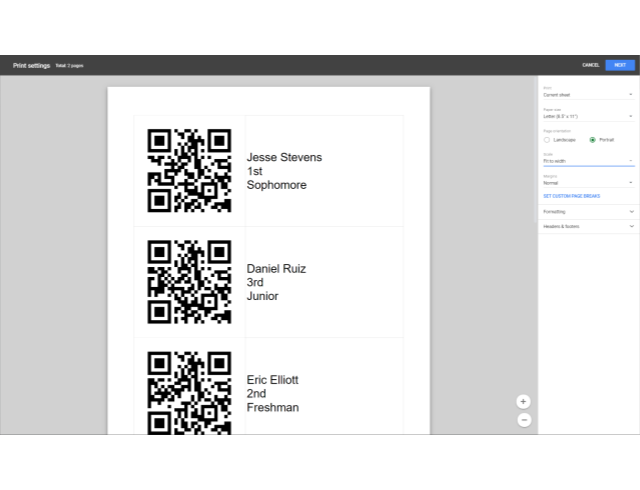This screenshot has height=490, width=640.
Task: Select Landscape page orientation
Action: point(547,140)
